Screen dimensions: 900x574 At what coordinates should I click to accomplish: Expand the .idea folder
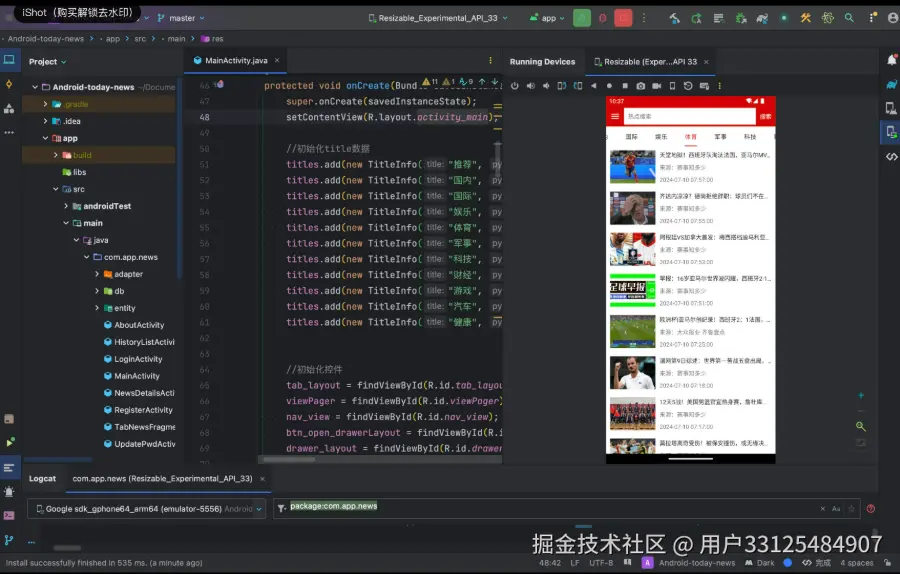(x=45, y=121)
